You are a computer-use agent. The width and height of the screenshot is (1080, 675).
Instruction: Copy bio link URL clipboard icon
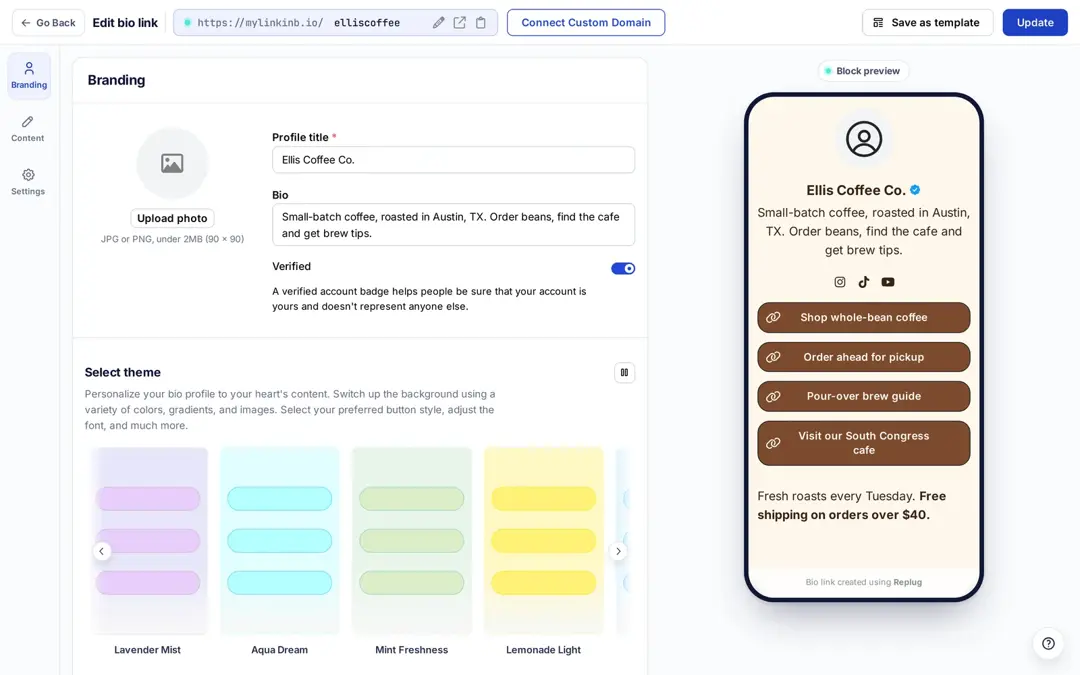click(481, 23)
